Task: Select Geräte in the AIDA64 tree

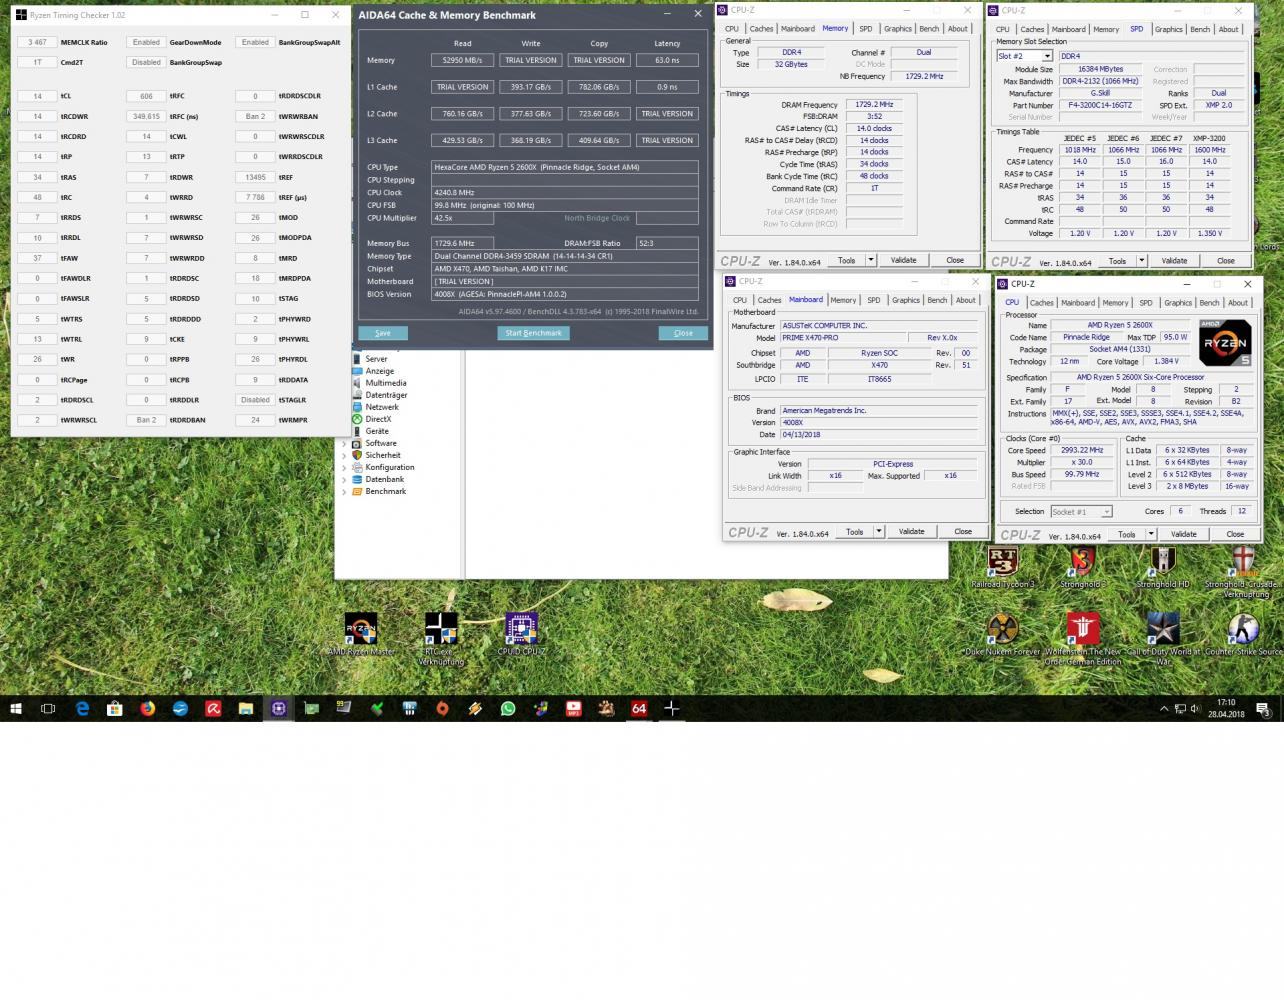Action: (376, 431)
